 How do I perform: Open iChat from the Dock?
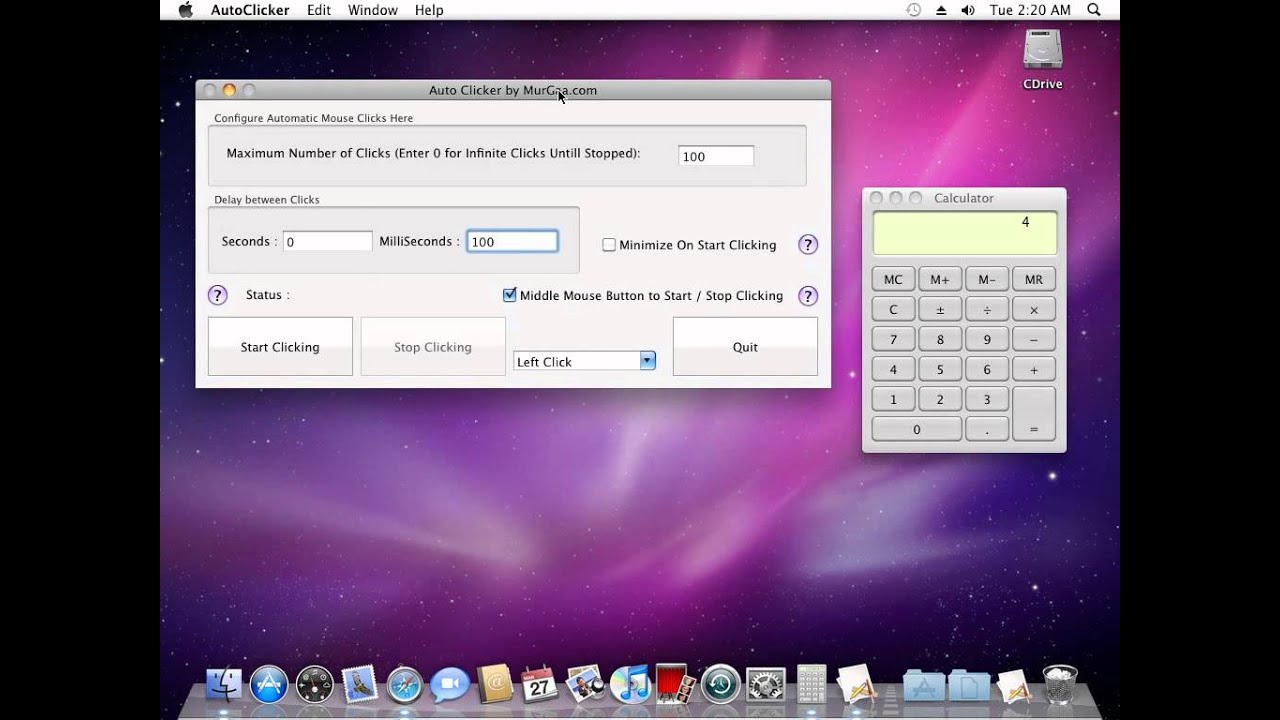(449, 685)
